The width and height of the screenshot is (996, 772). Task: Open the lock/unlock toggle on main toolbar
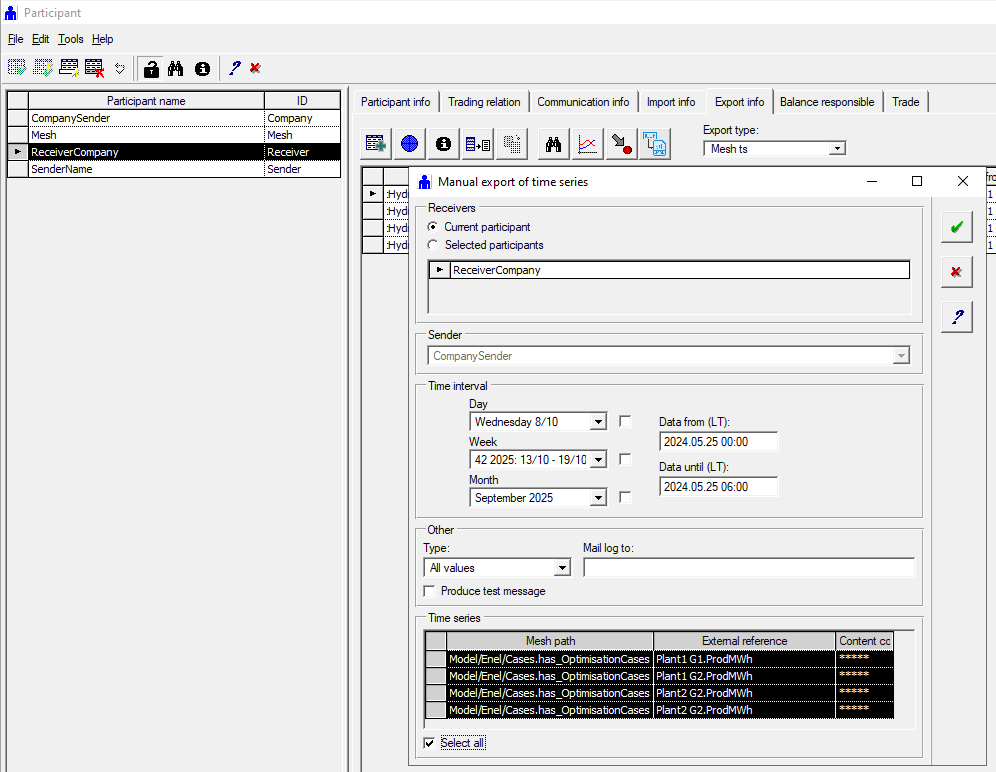pyautogui.click(x=150, y=68)
